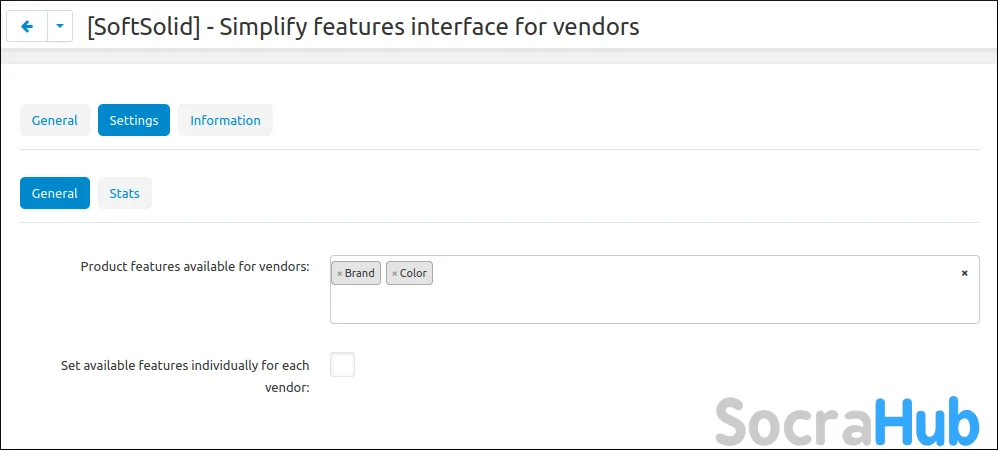Switch to the top-level General tab
The image size is (998, 450).
(55, 120)
